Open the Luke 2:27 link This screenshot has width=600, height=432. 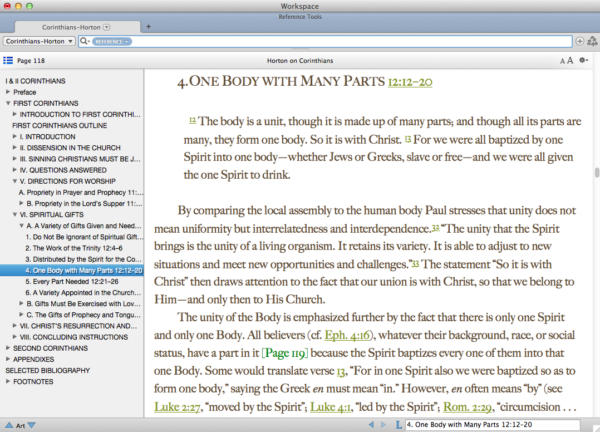tap(177, 407)
